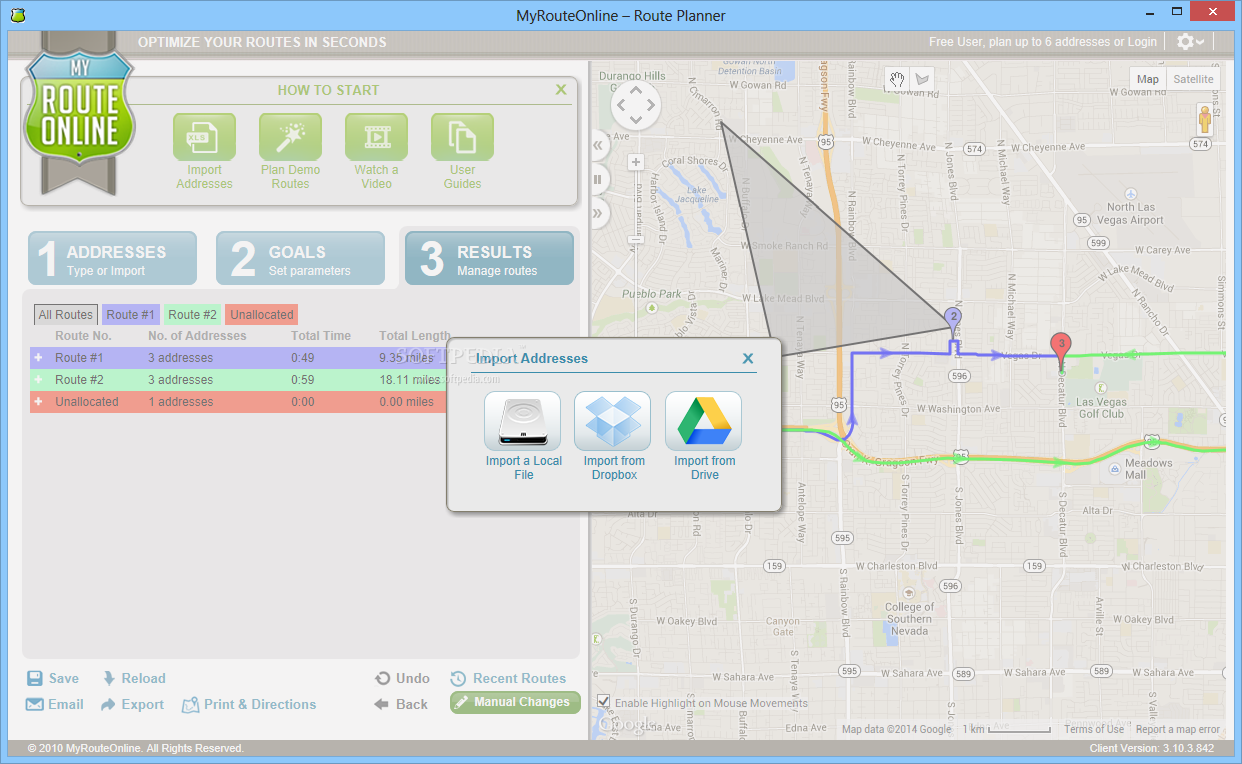Select the Unallocated filter tab
The height and width of the screenshot is (764, 1242).
262,315
